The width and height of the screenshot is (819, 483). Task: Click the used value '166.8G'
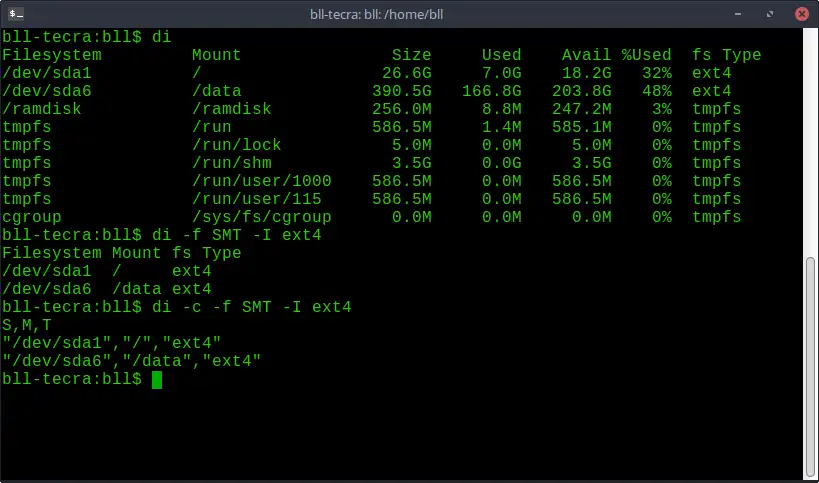[x=492, y=91]
